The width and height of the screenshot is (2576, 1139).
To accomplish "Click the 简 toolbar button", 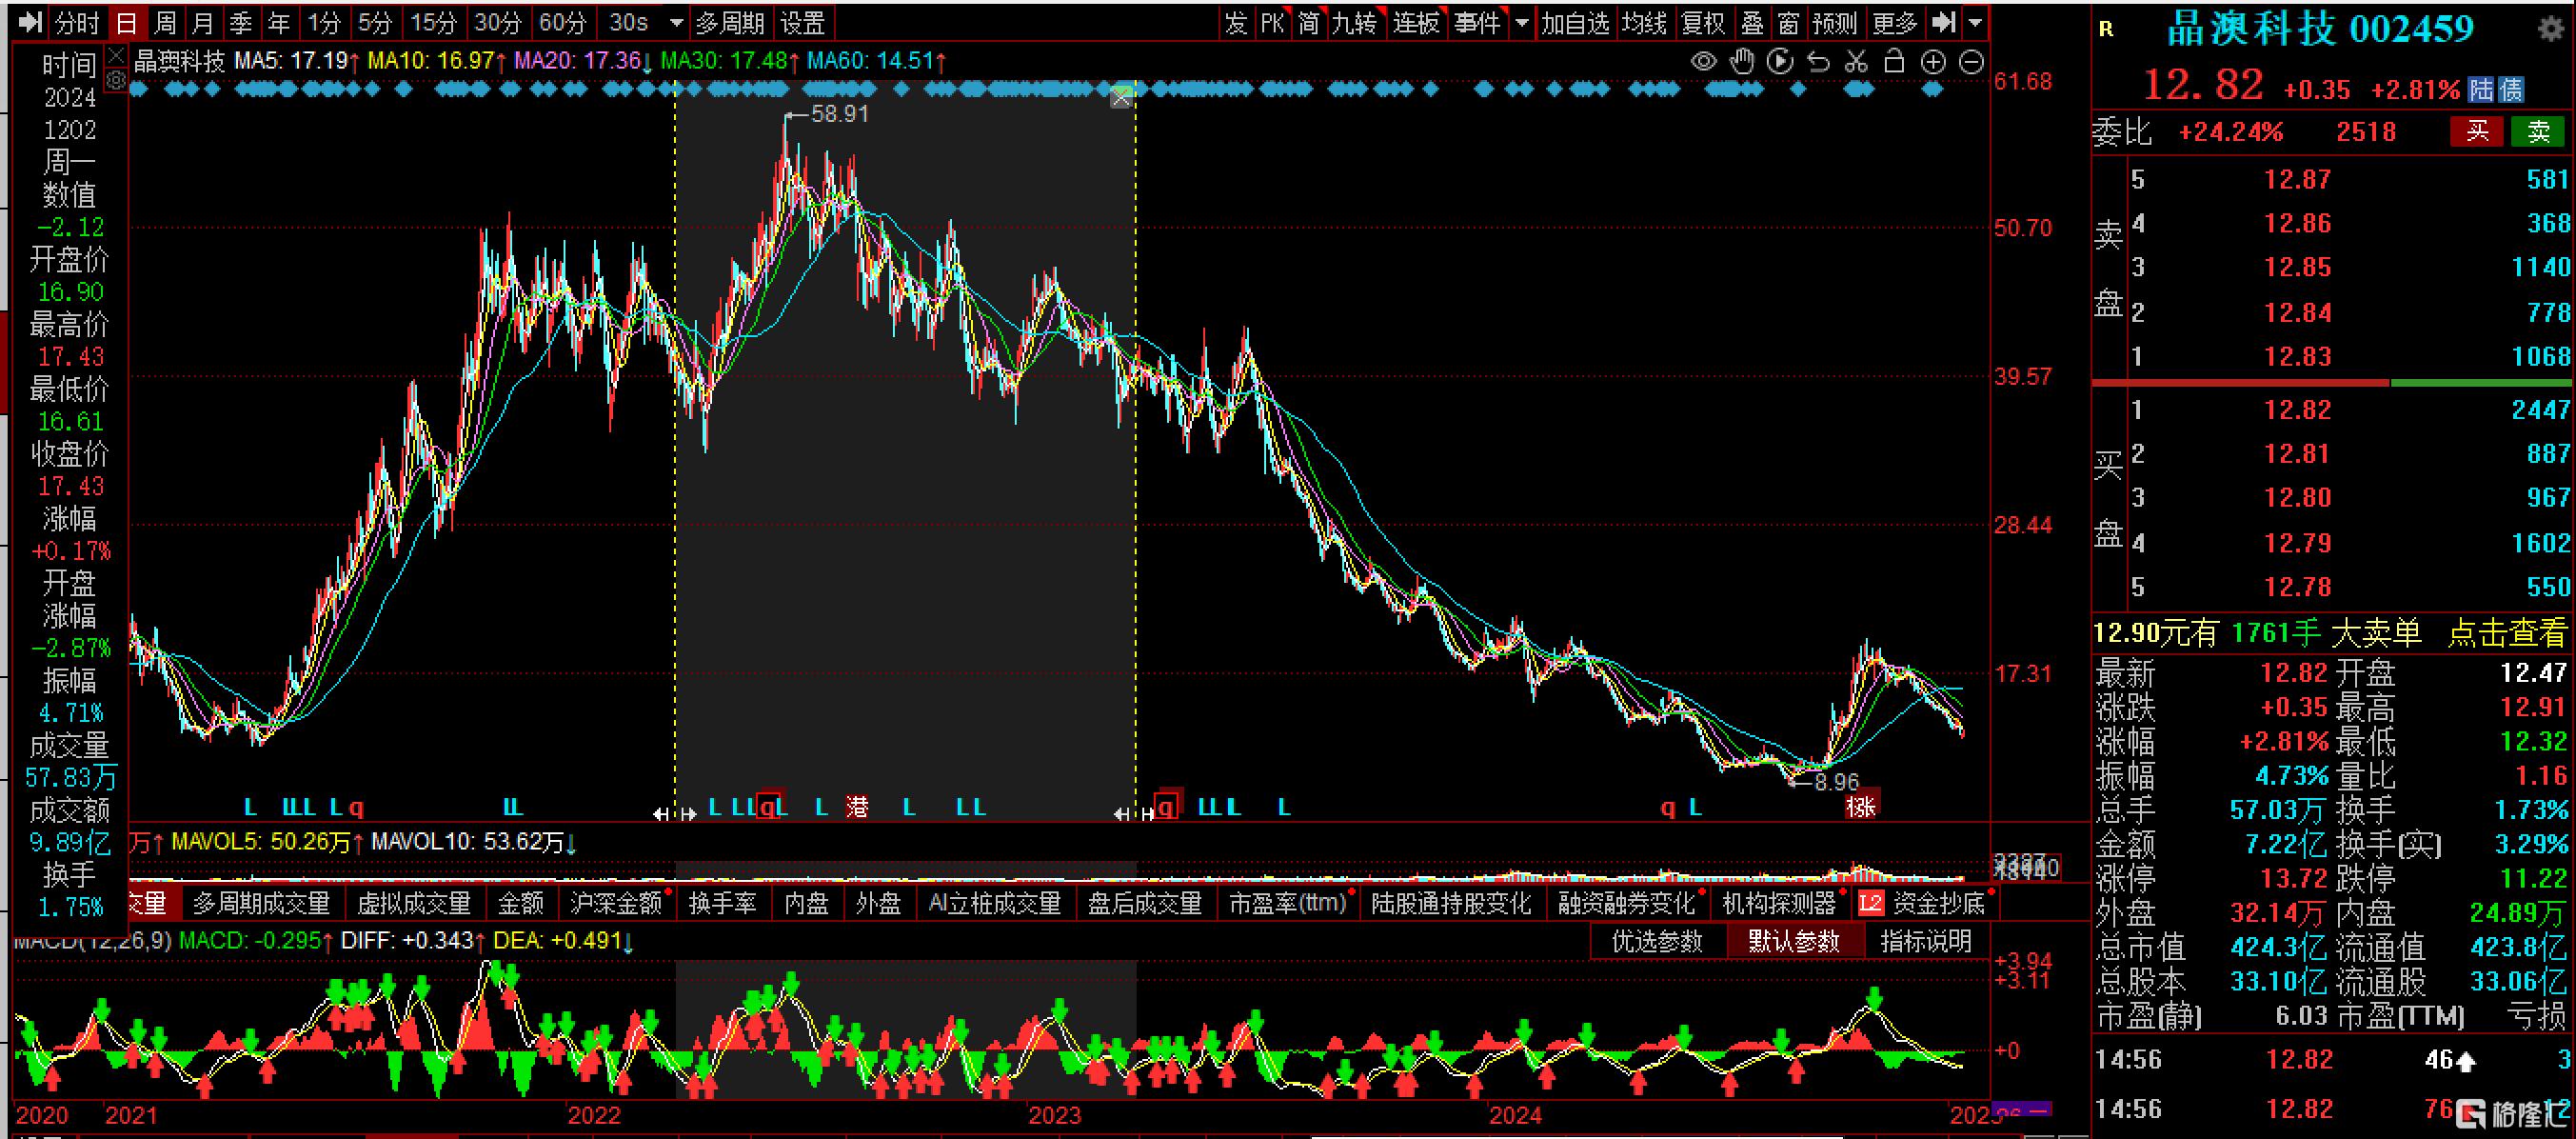I will coord(1308,22).
